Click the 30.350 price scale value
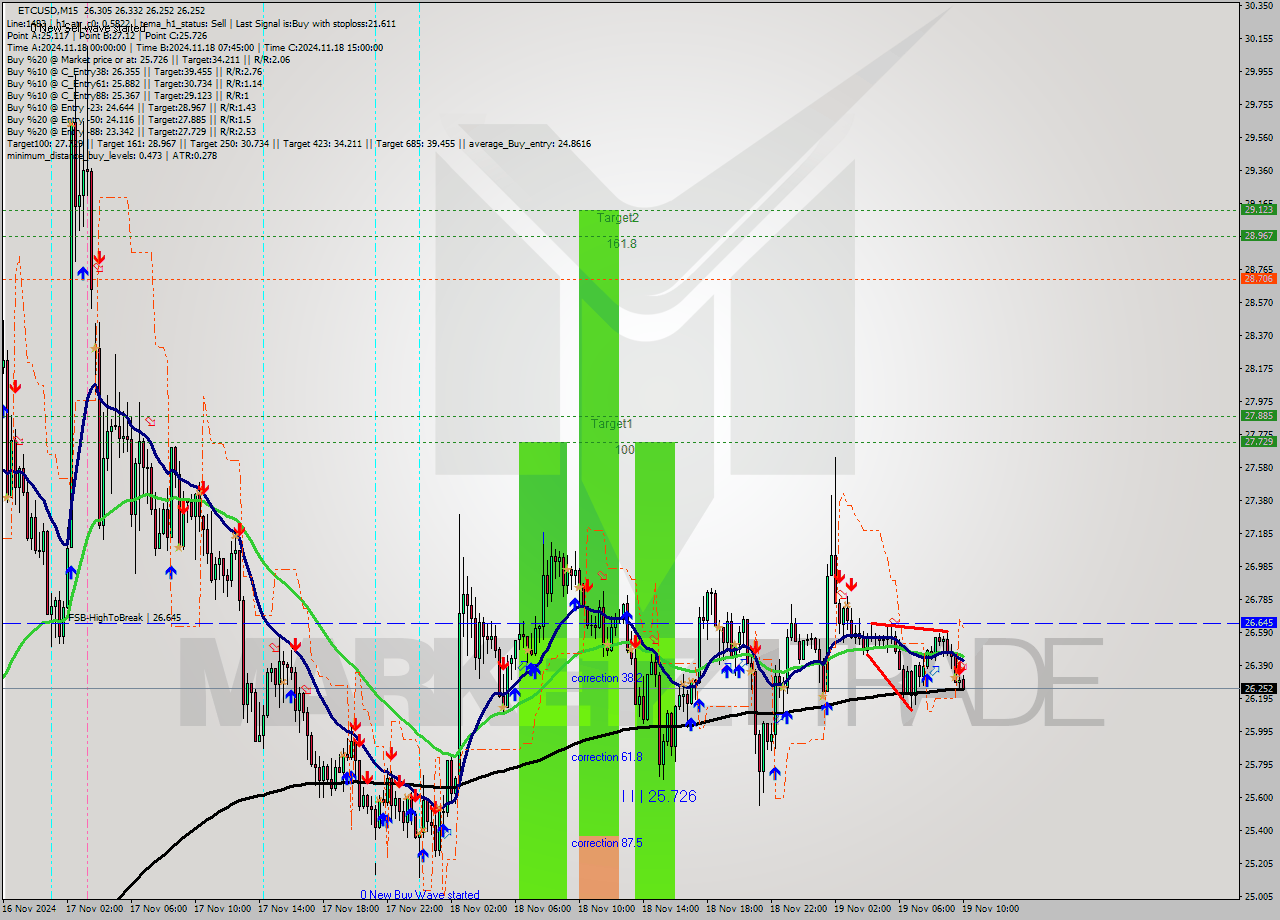 point(1258,6)
